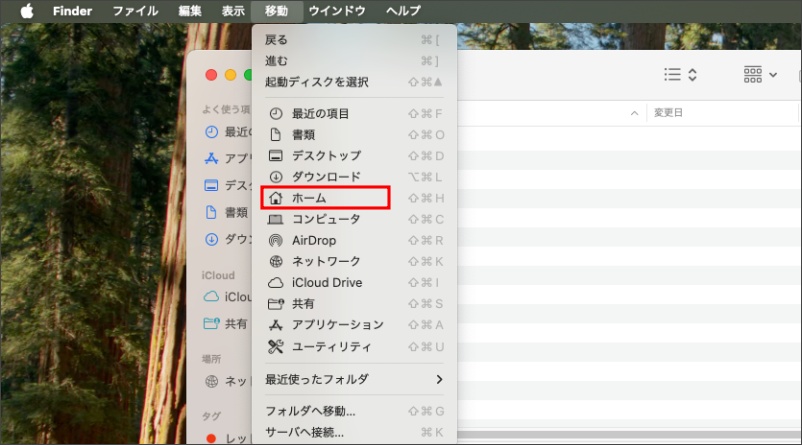Select フォルダへ移動... menu entry

click(310, 411)
